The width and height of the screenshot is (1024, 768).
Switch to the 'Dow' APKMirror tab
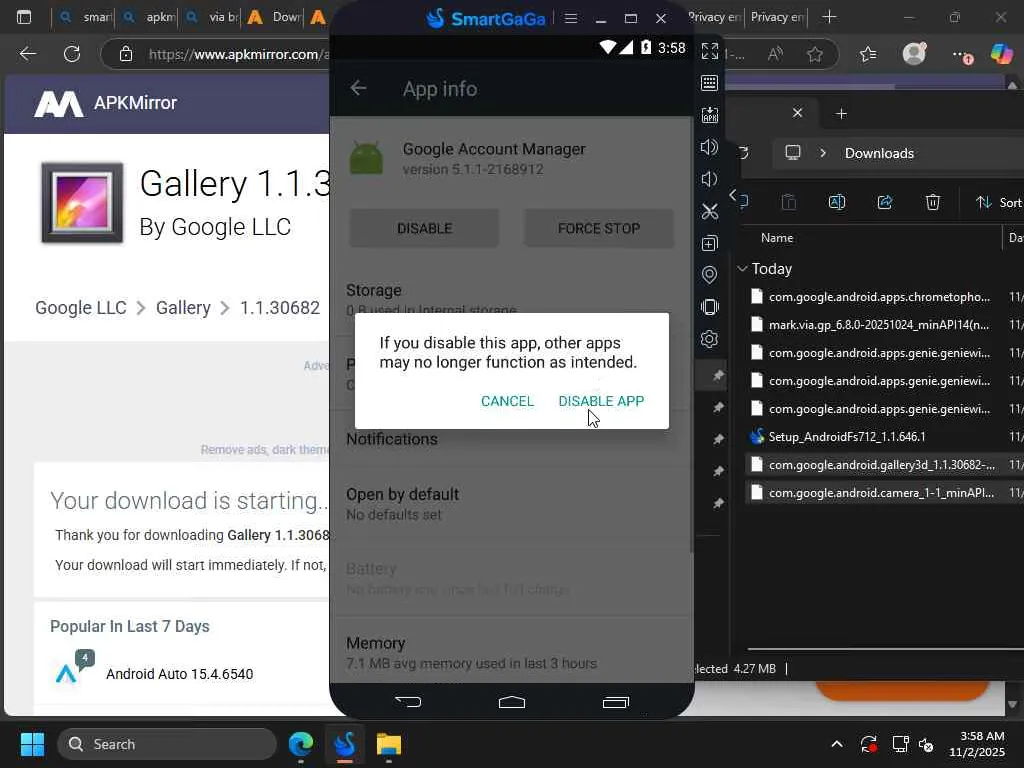click(273, 18)
